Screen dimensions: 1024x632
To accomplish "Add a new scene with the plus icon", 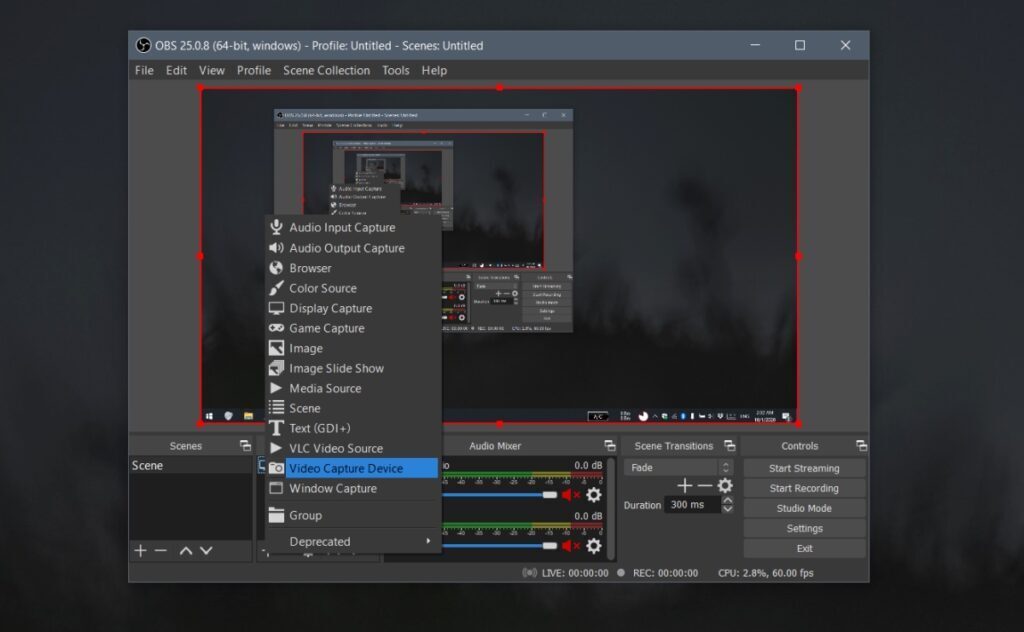I will 140,550.
